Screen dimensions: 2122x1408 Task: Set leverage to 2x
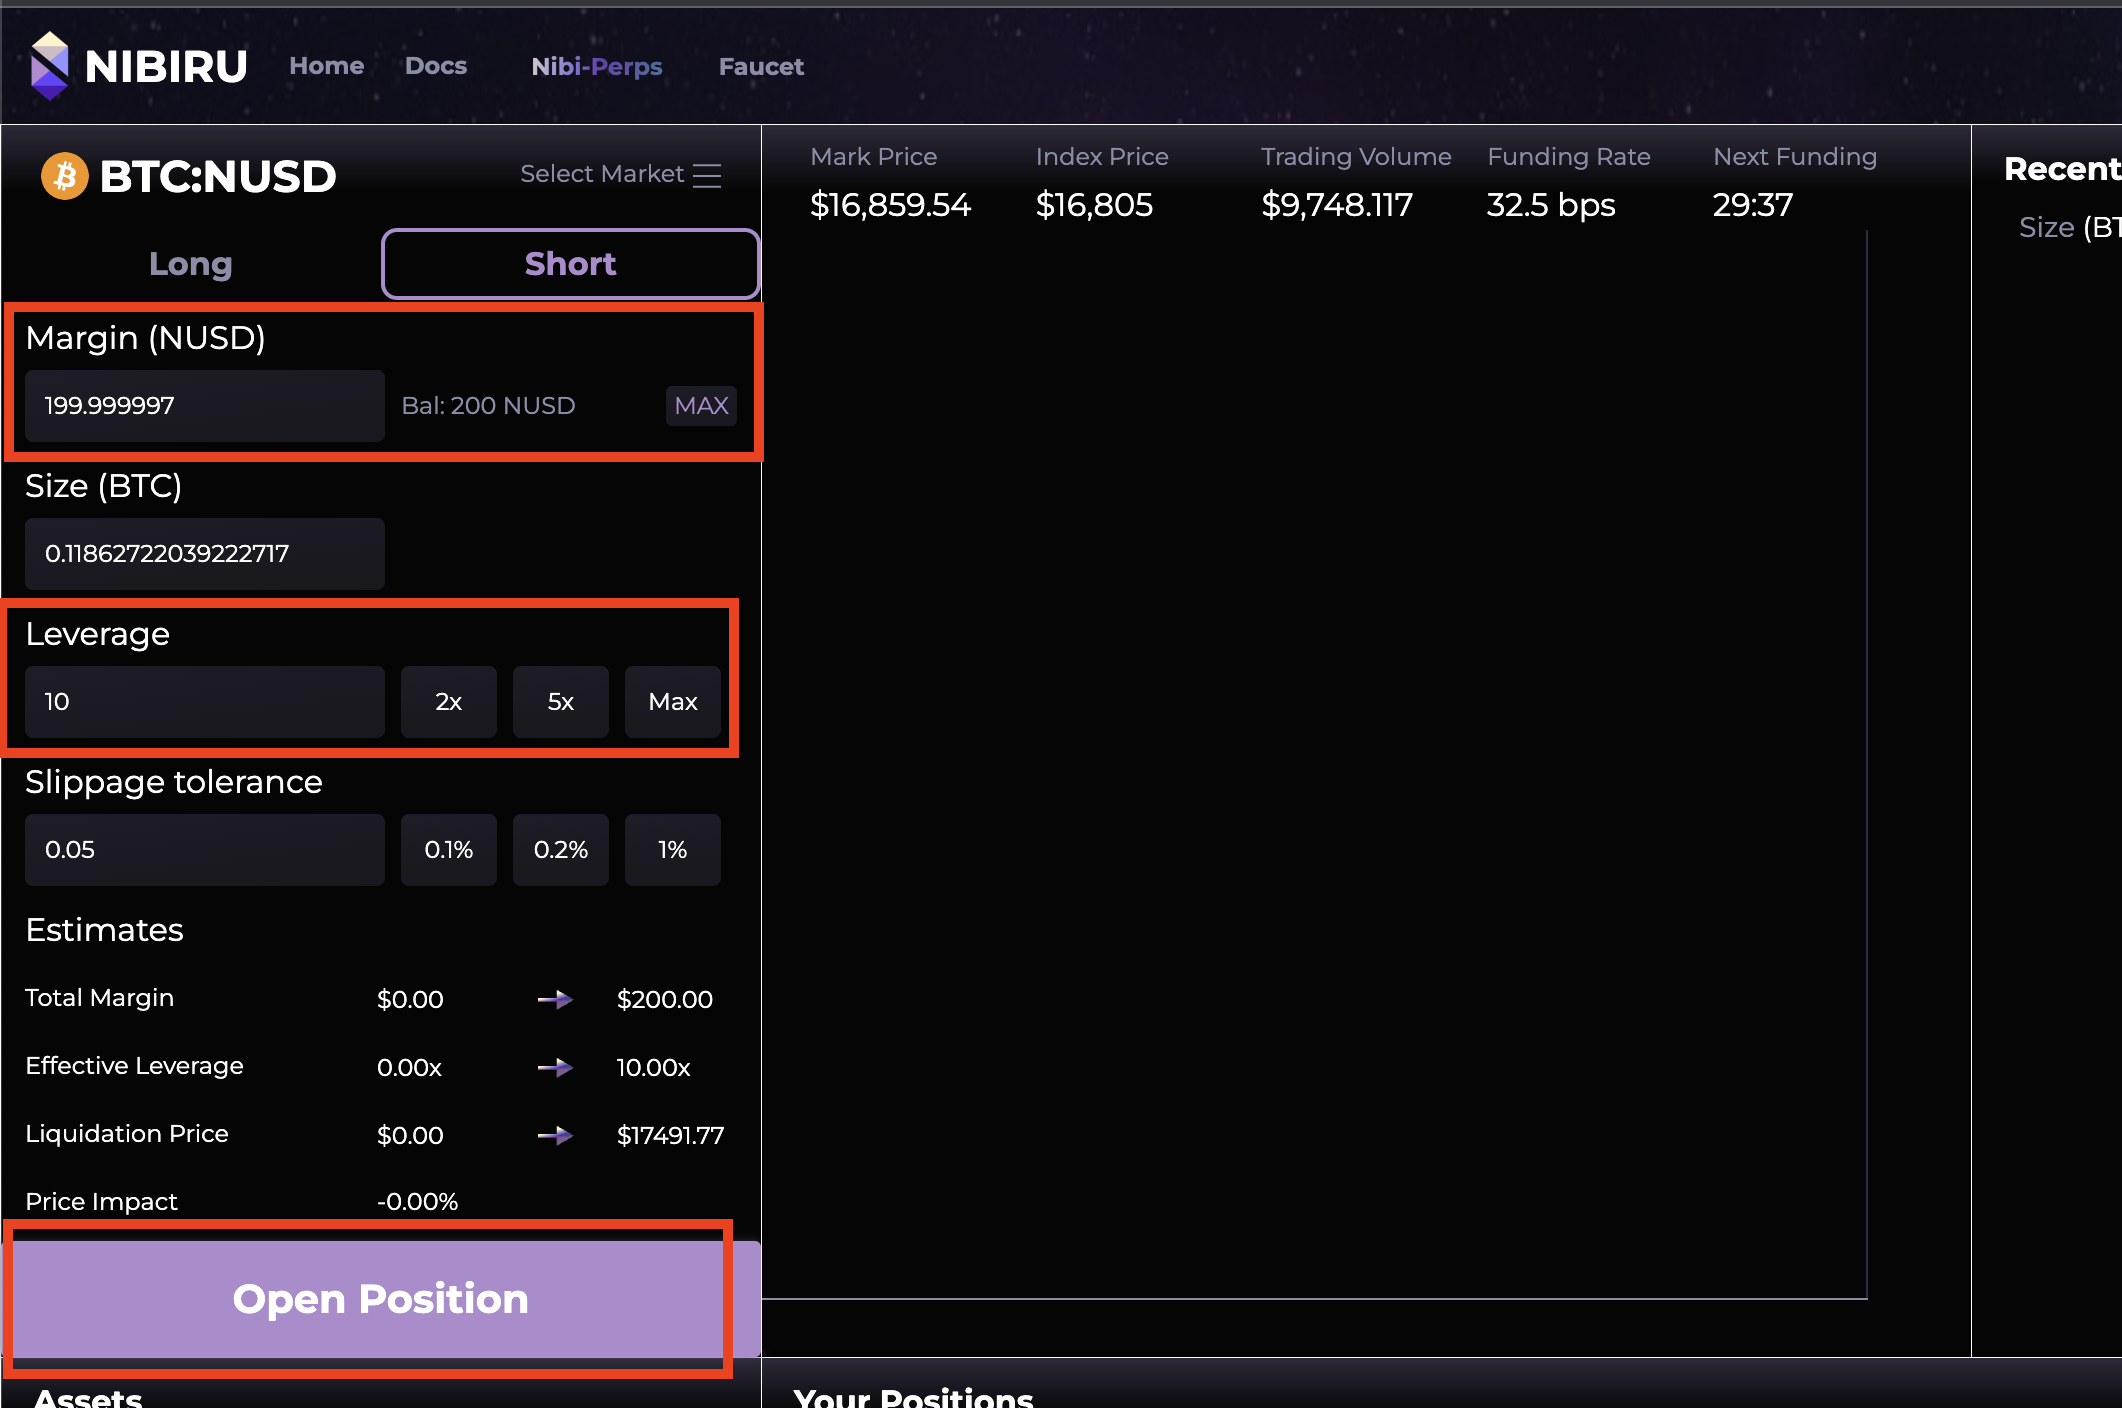pyautogui.click(x=448, y=702)
